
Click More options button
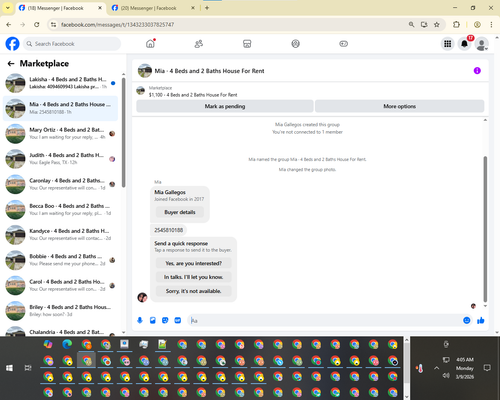point(399,106)
